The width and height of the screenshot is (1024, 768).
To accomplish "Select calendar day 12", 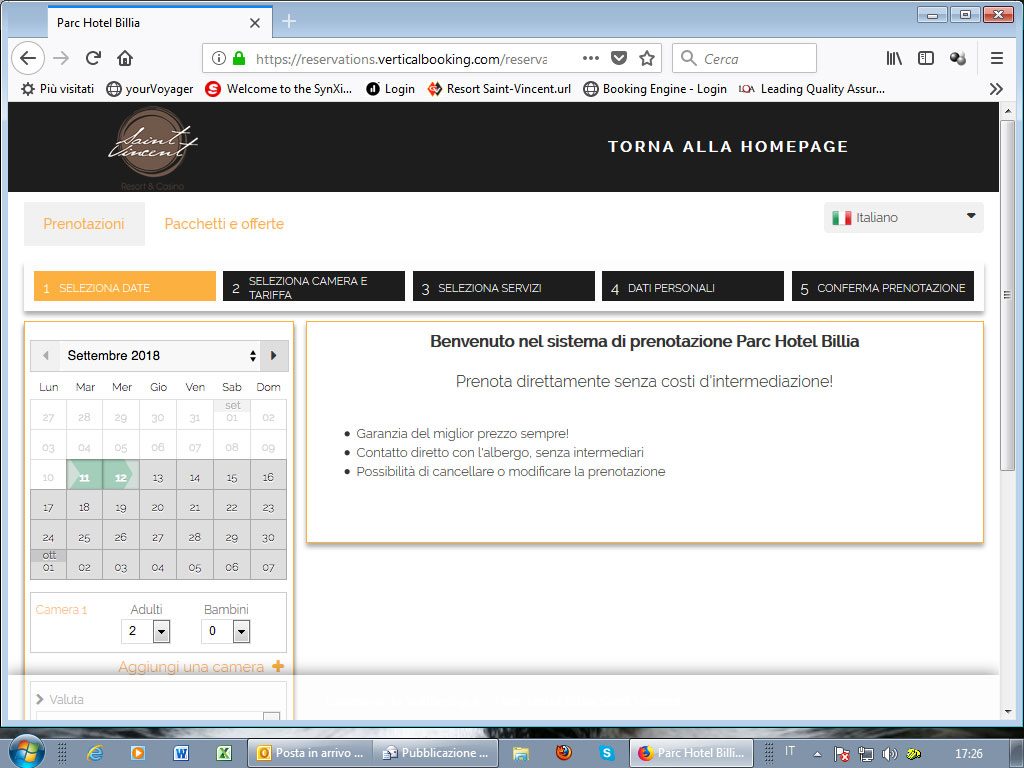I will pos(121,476).
